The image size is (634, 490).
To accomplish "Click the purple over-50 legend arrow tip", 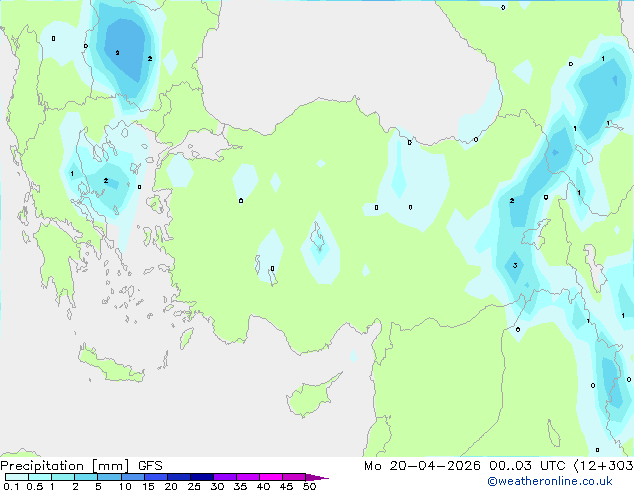I will click(317, 477).
